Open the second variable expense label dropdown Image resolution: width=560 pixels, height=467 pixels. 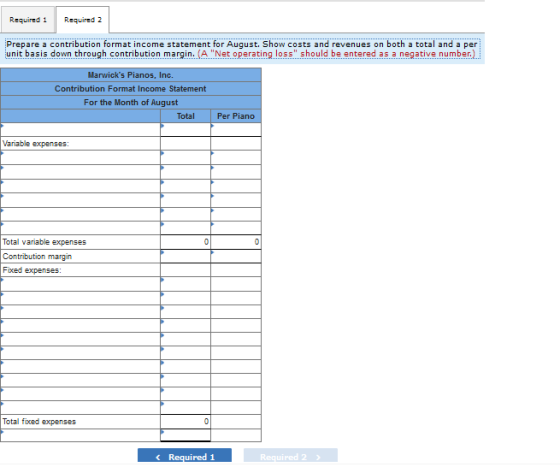click(80, 172)
